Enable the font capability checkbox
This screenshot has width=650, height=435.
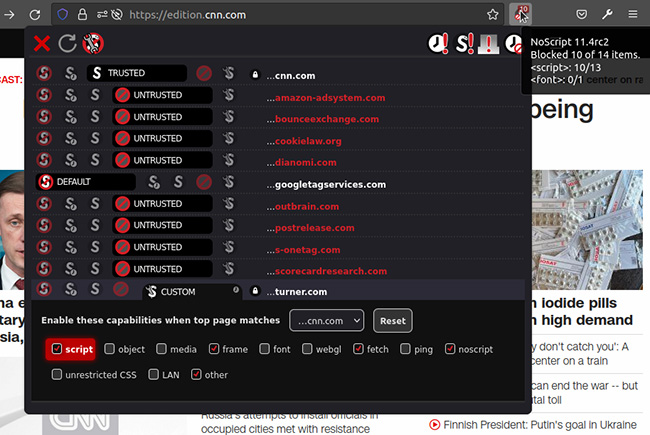tap(264, 349)
